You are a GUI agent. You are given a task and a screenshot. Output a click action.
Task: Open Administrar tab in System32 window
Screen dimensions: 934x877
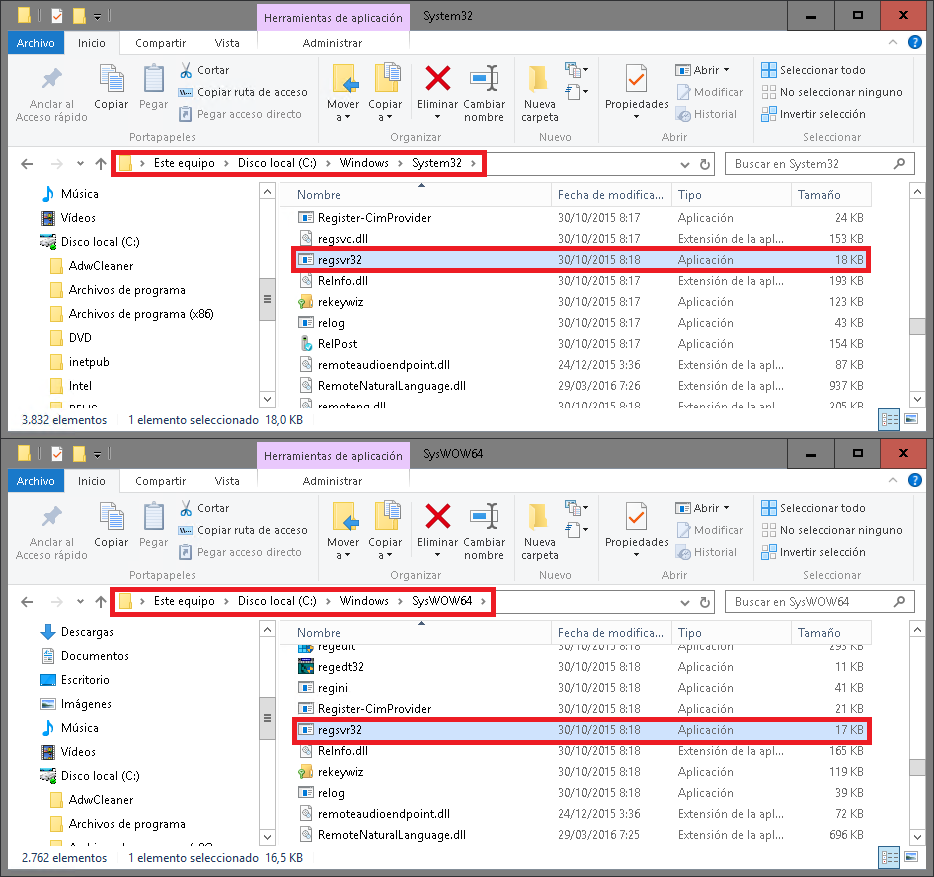point(332,43)
